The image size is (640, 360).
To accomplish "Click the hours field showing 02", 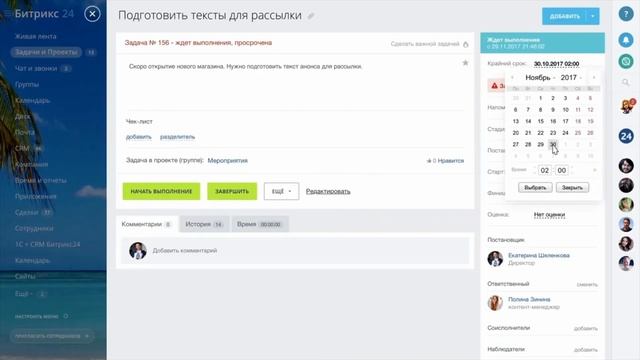I will [544, 170].
